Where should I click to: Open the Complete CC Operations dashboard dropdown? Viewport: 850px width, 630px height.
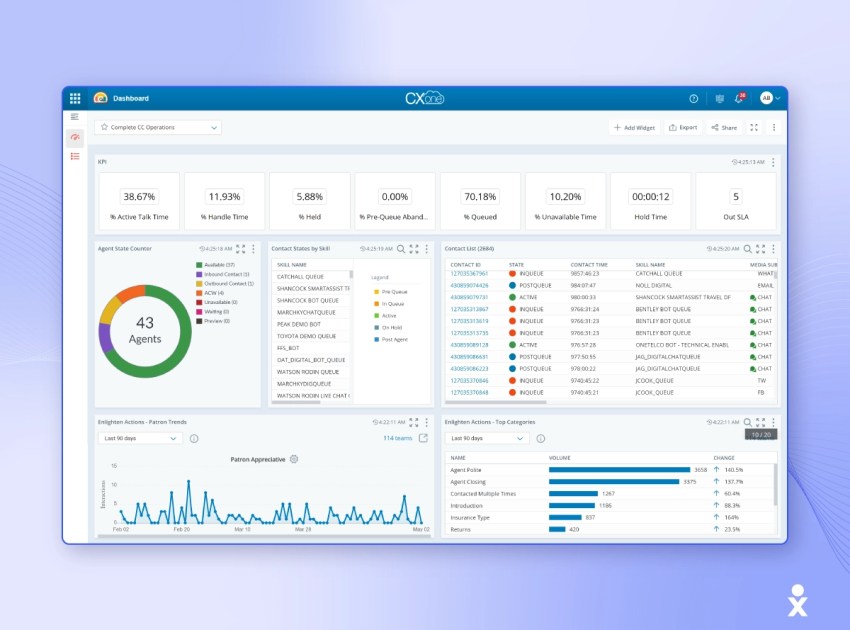pyautogui.click(x=213, y=126)
